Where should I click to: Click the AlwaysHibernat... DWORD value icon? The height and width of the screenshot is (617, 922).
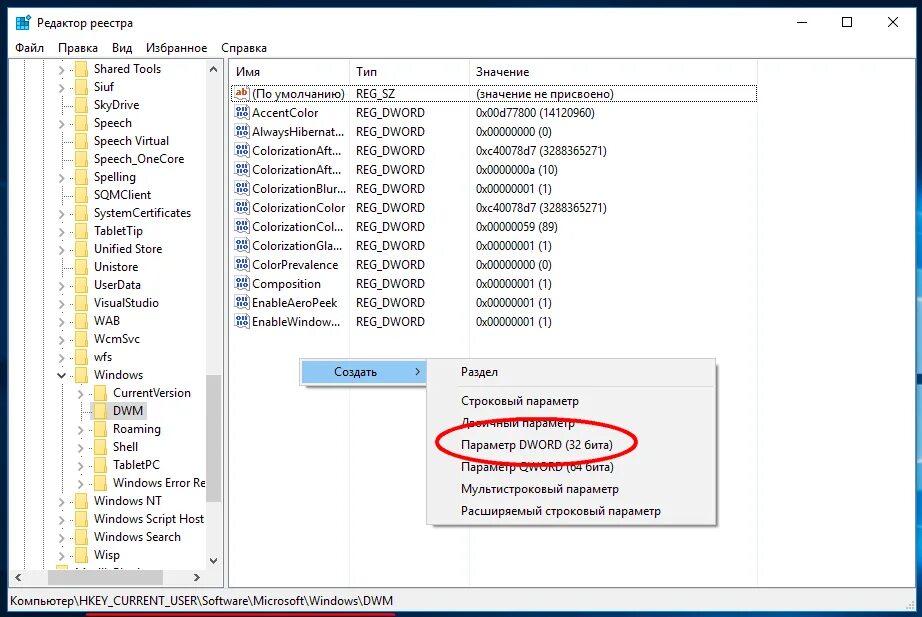tap(242, 131)
